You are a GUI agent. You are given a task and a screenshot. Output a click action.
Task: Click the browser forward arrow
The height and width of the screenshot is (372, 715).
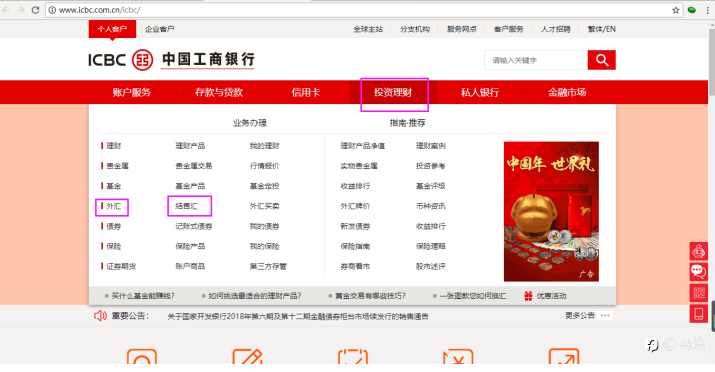(x=21, y=10)
